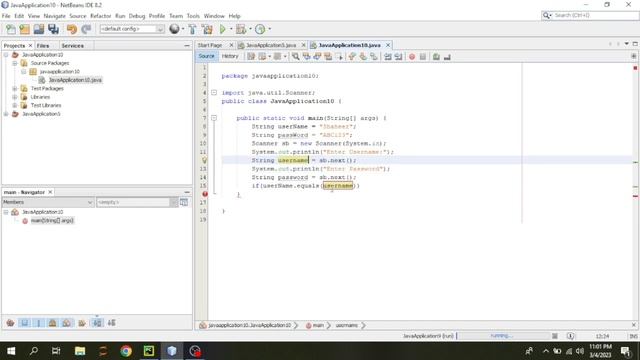Click the Debug Project toolbar icon
Viewport: 640px width, 360px height.
click(x=241, y=29)
